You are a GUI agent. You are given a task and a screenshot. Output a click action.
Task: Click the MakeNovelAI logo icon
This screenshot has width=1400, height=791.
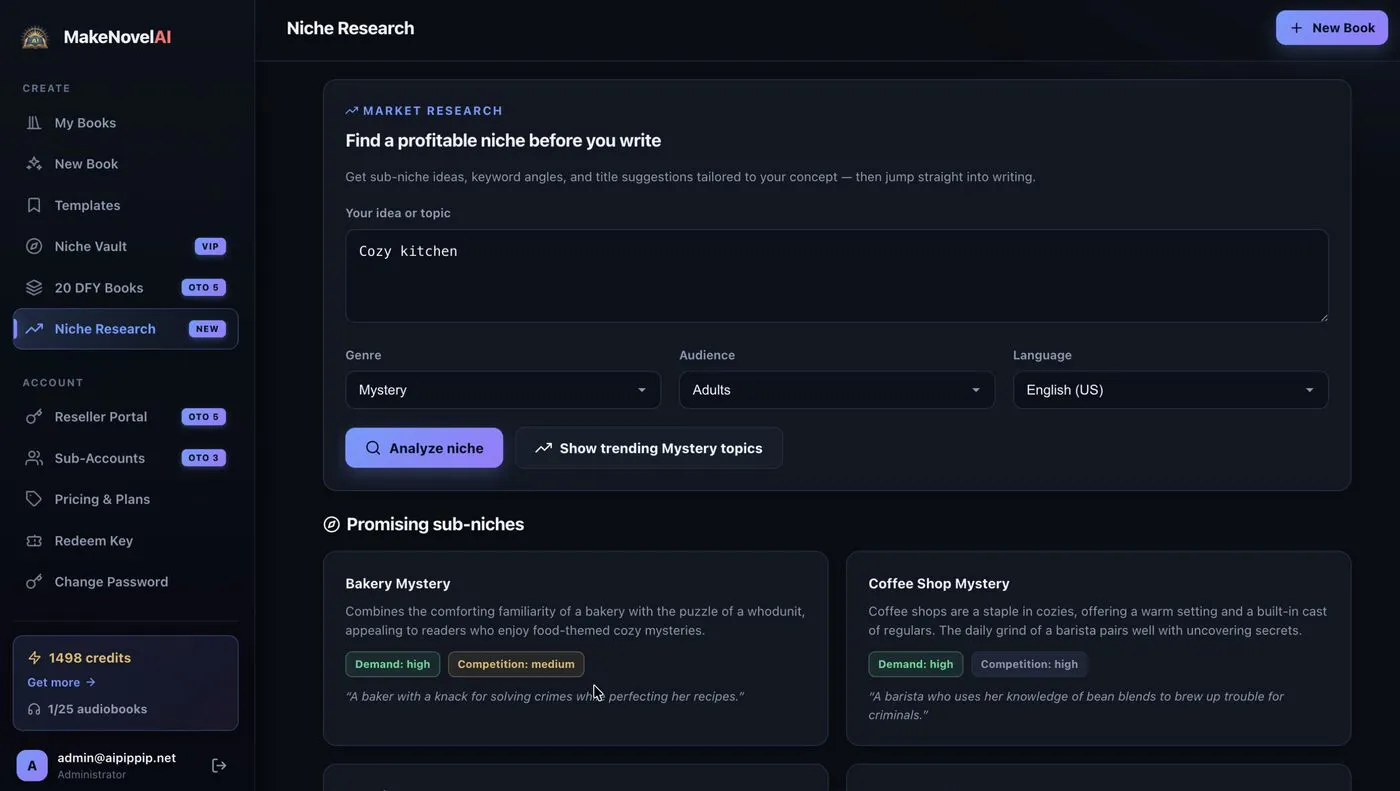coord(35,37)
